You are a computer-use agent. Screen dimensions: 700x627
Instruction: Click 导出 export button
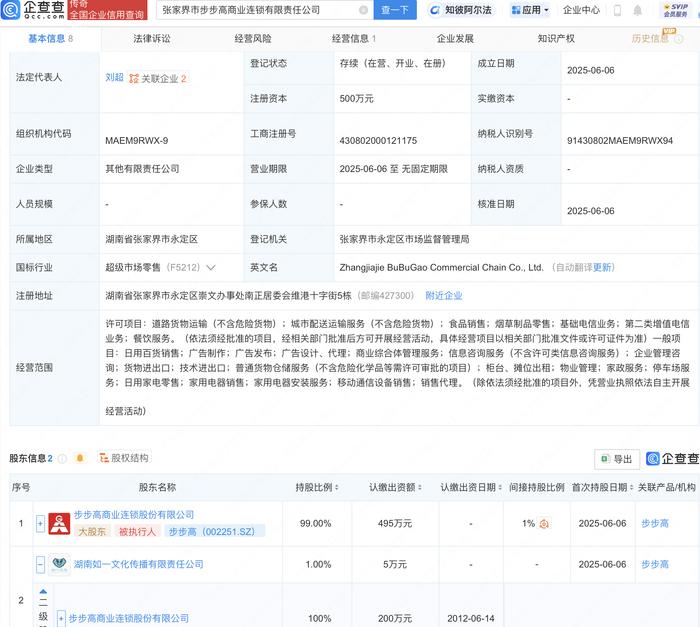(x=617, y=459)
